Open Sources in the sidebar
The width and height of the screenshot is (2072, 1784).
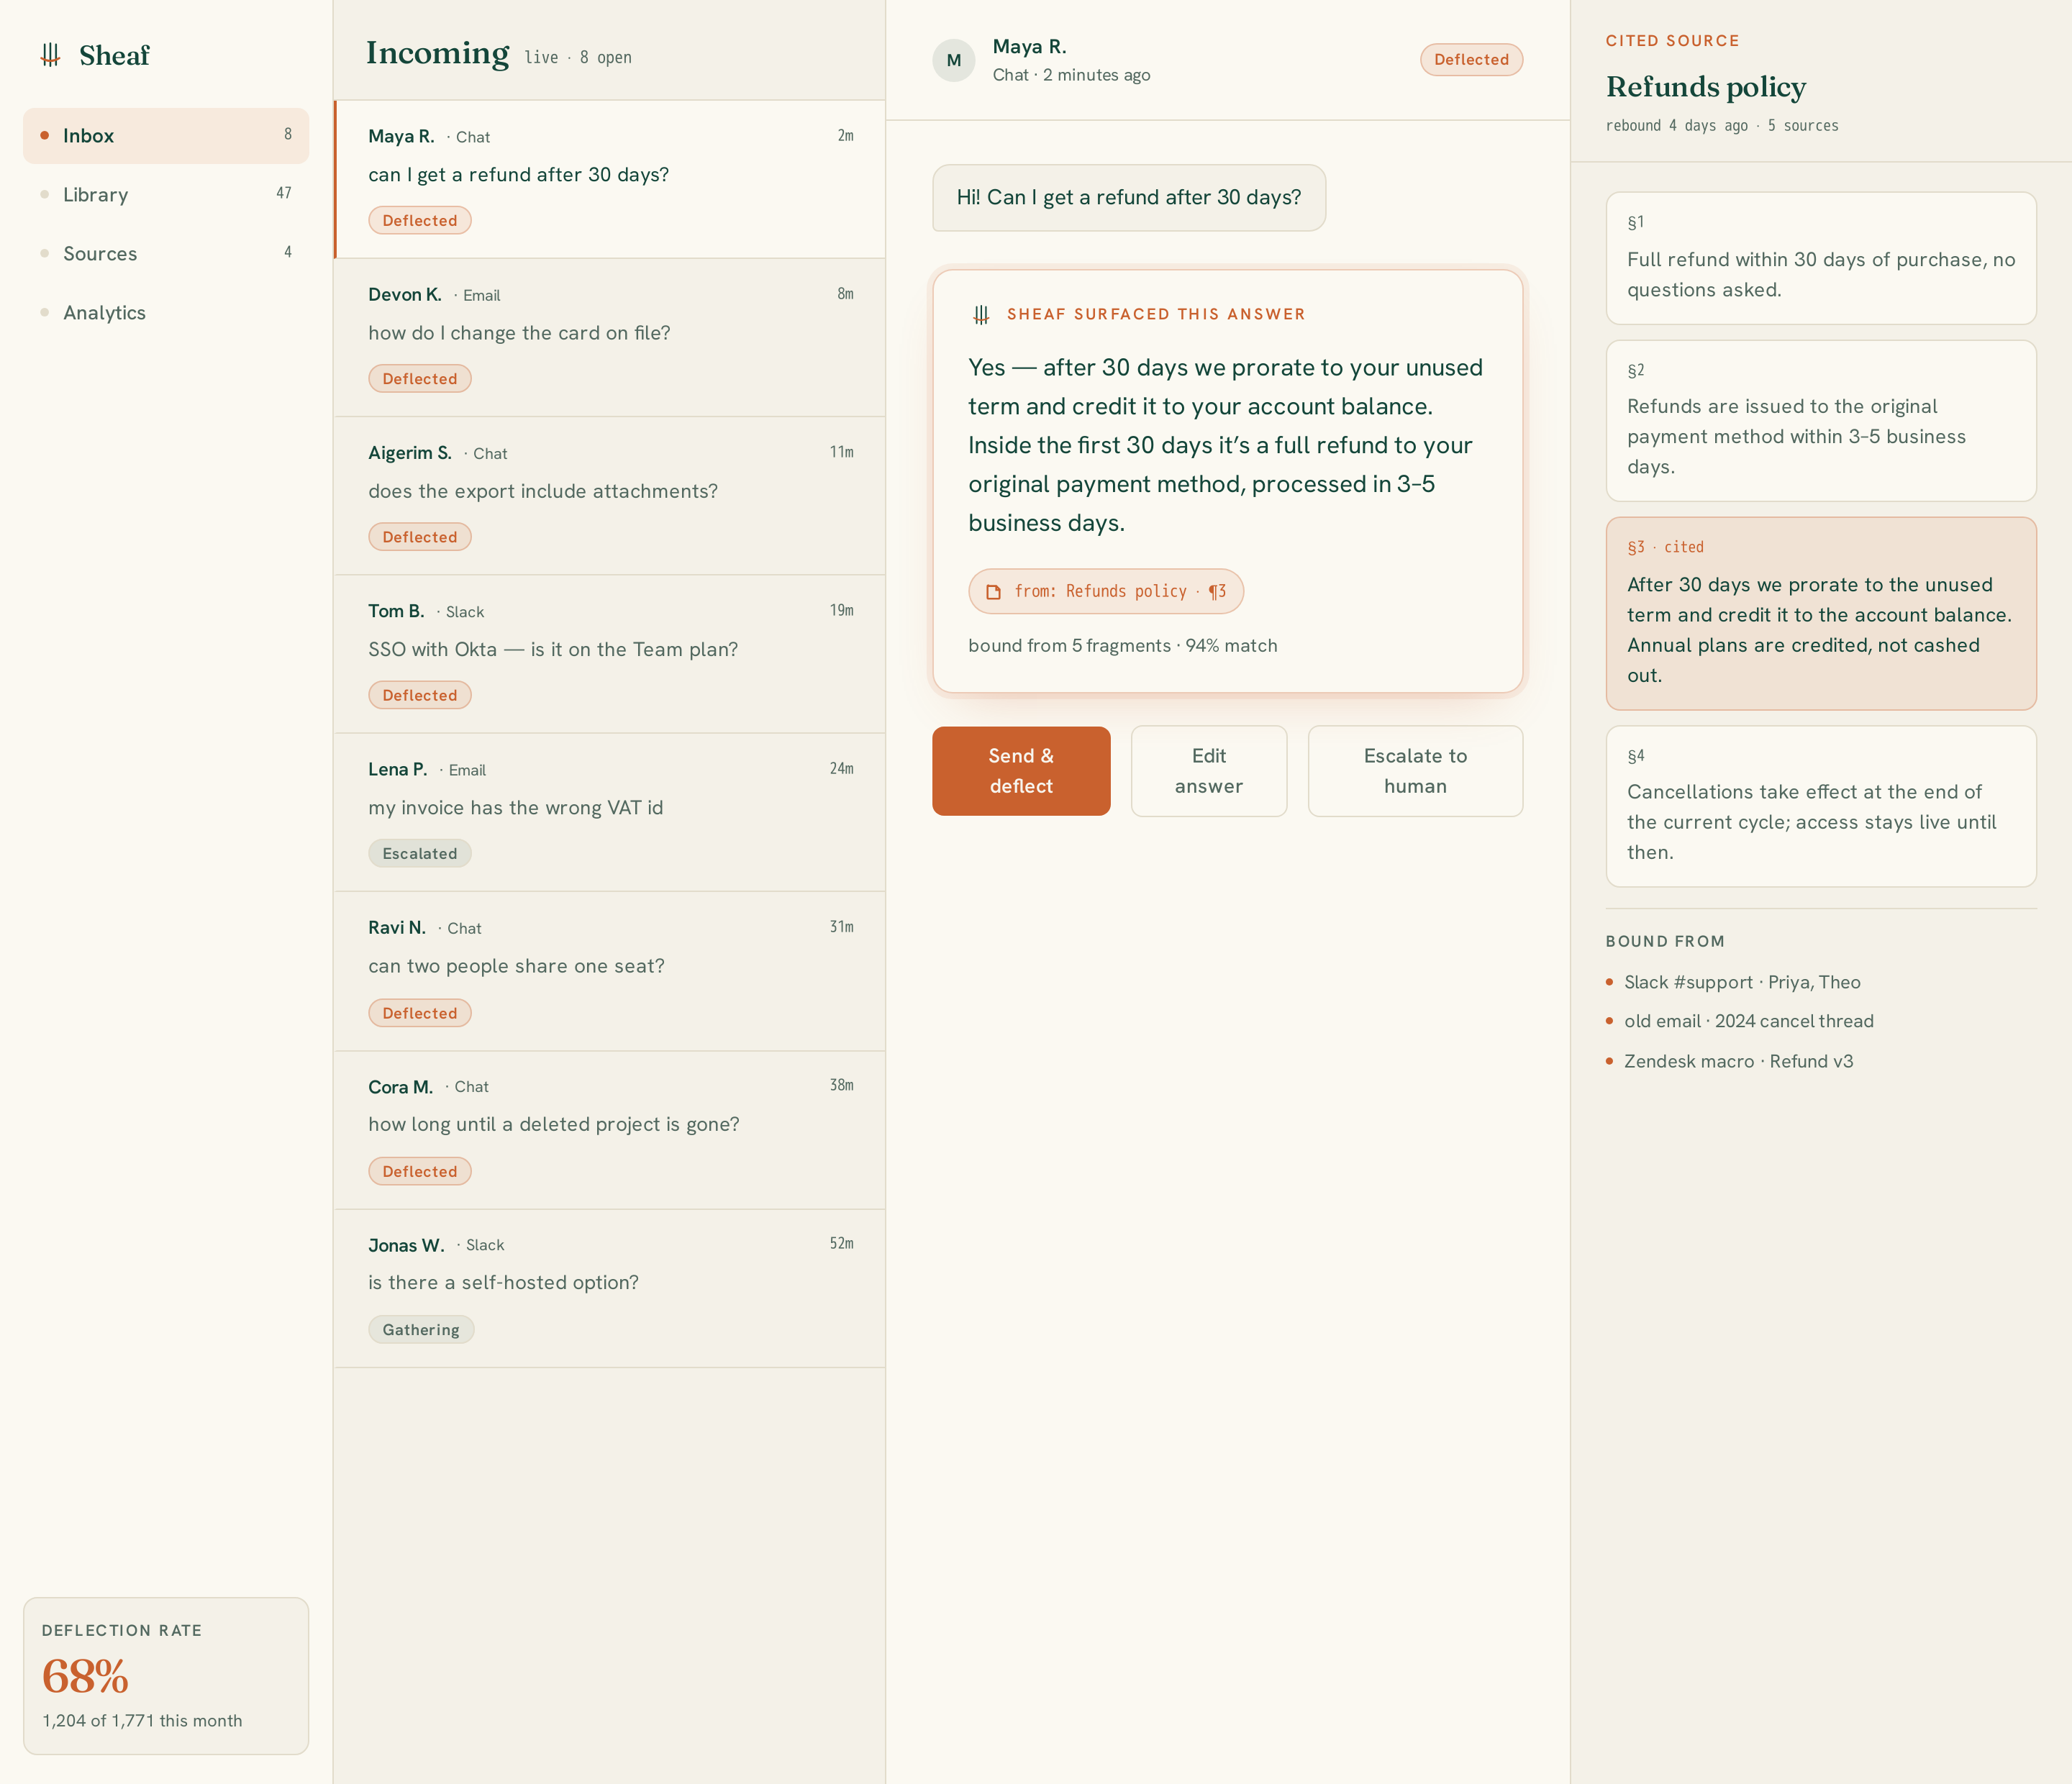[x=166, y=254]
